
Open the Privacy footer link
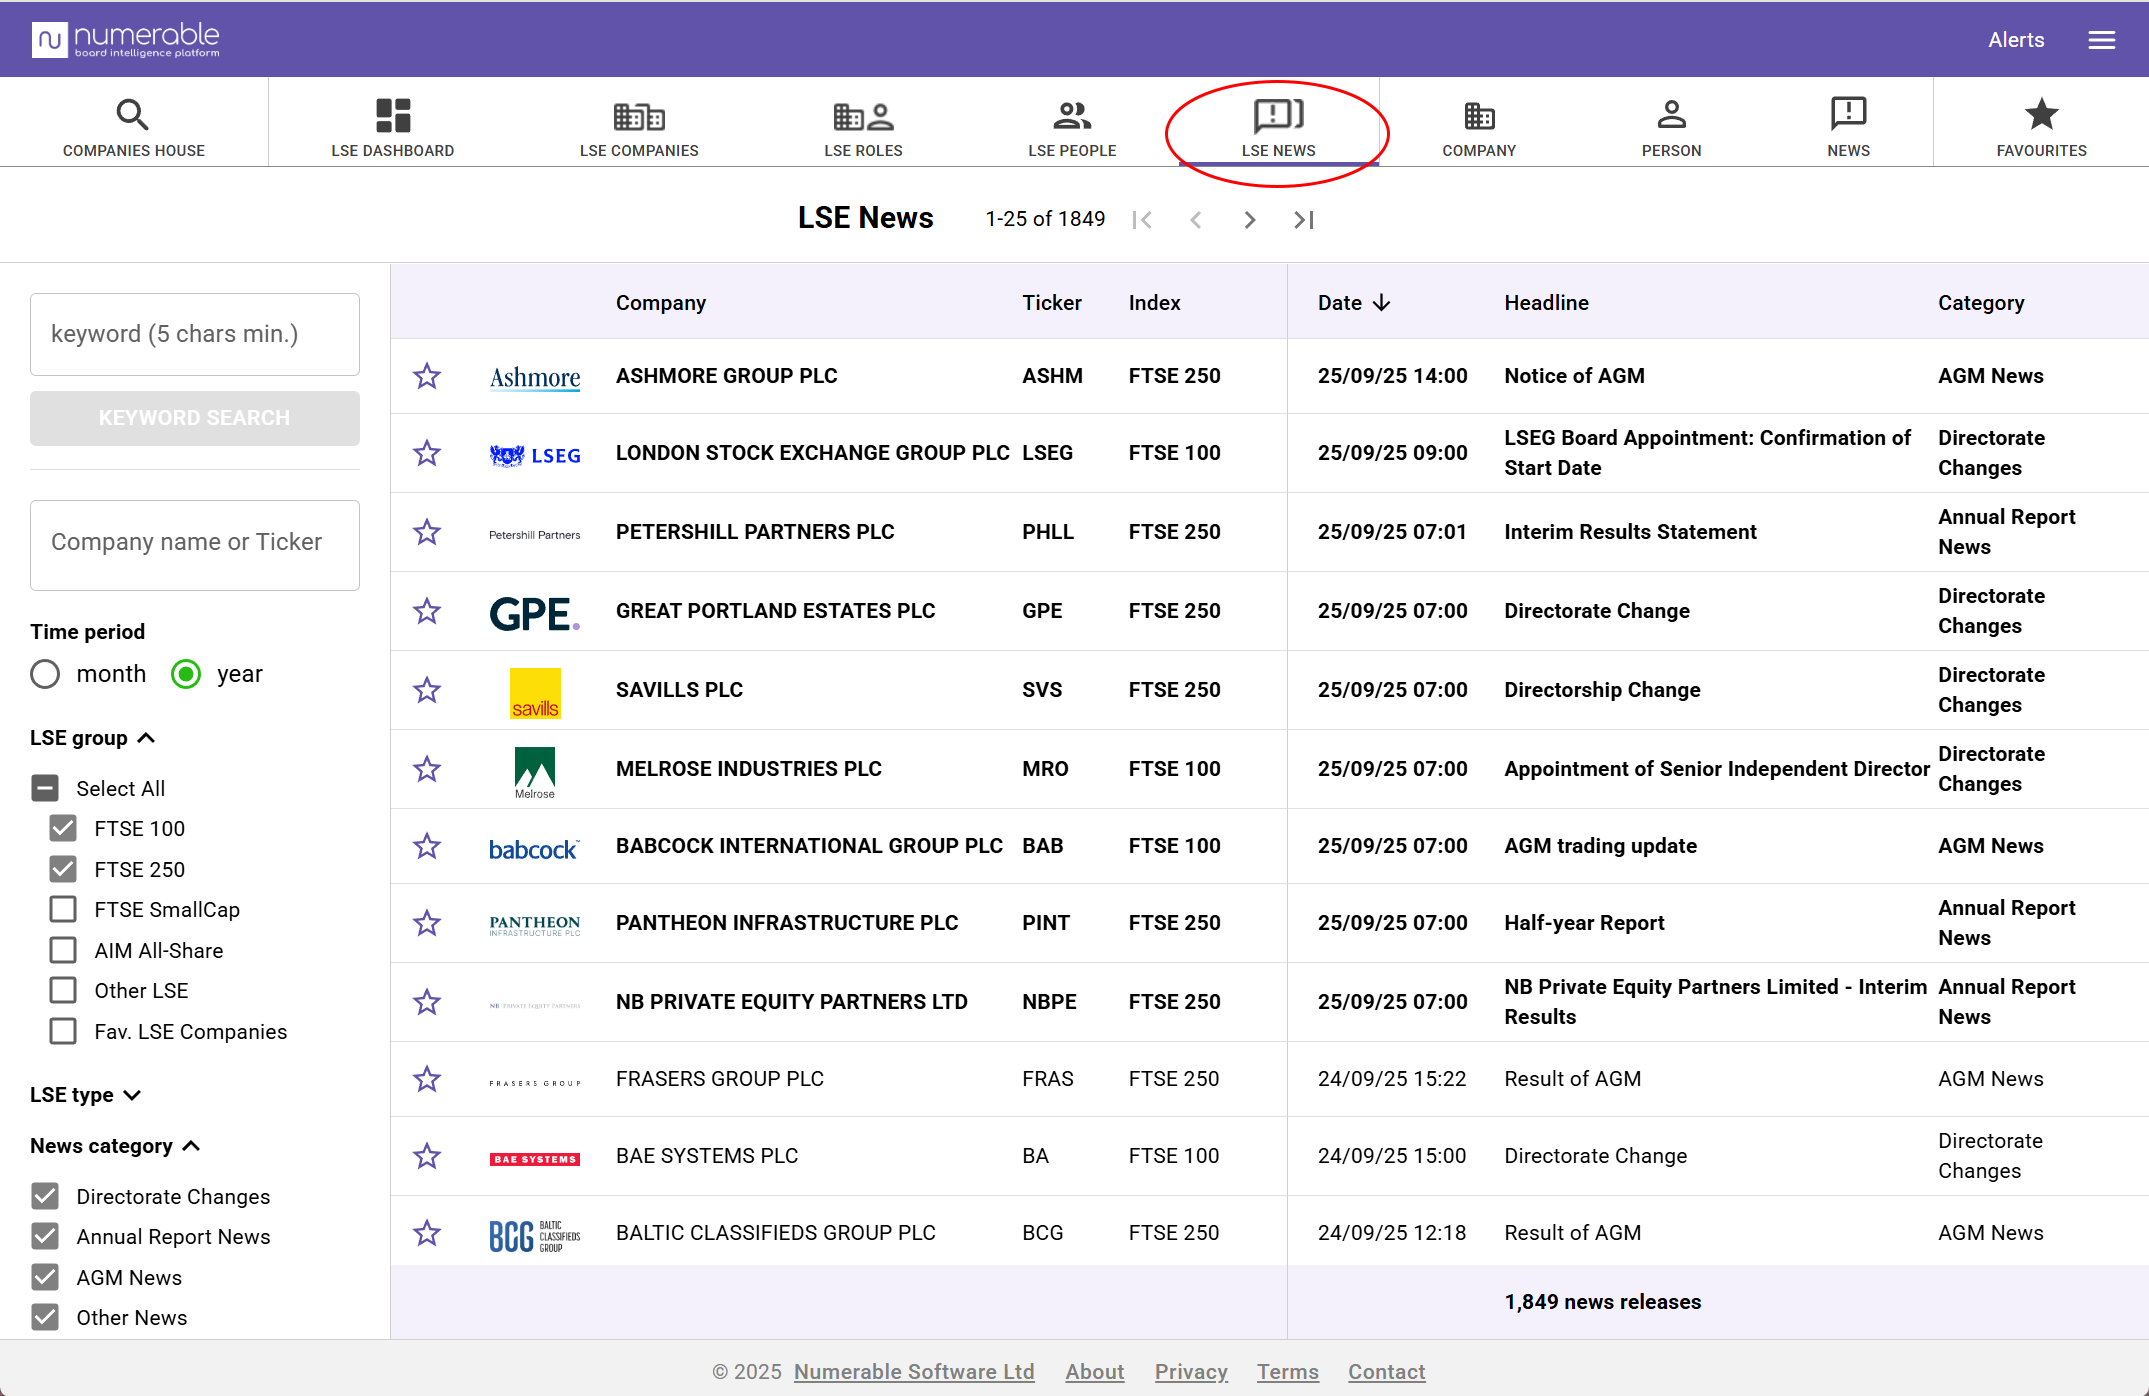[1190, 1372]
